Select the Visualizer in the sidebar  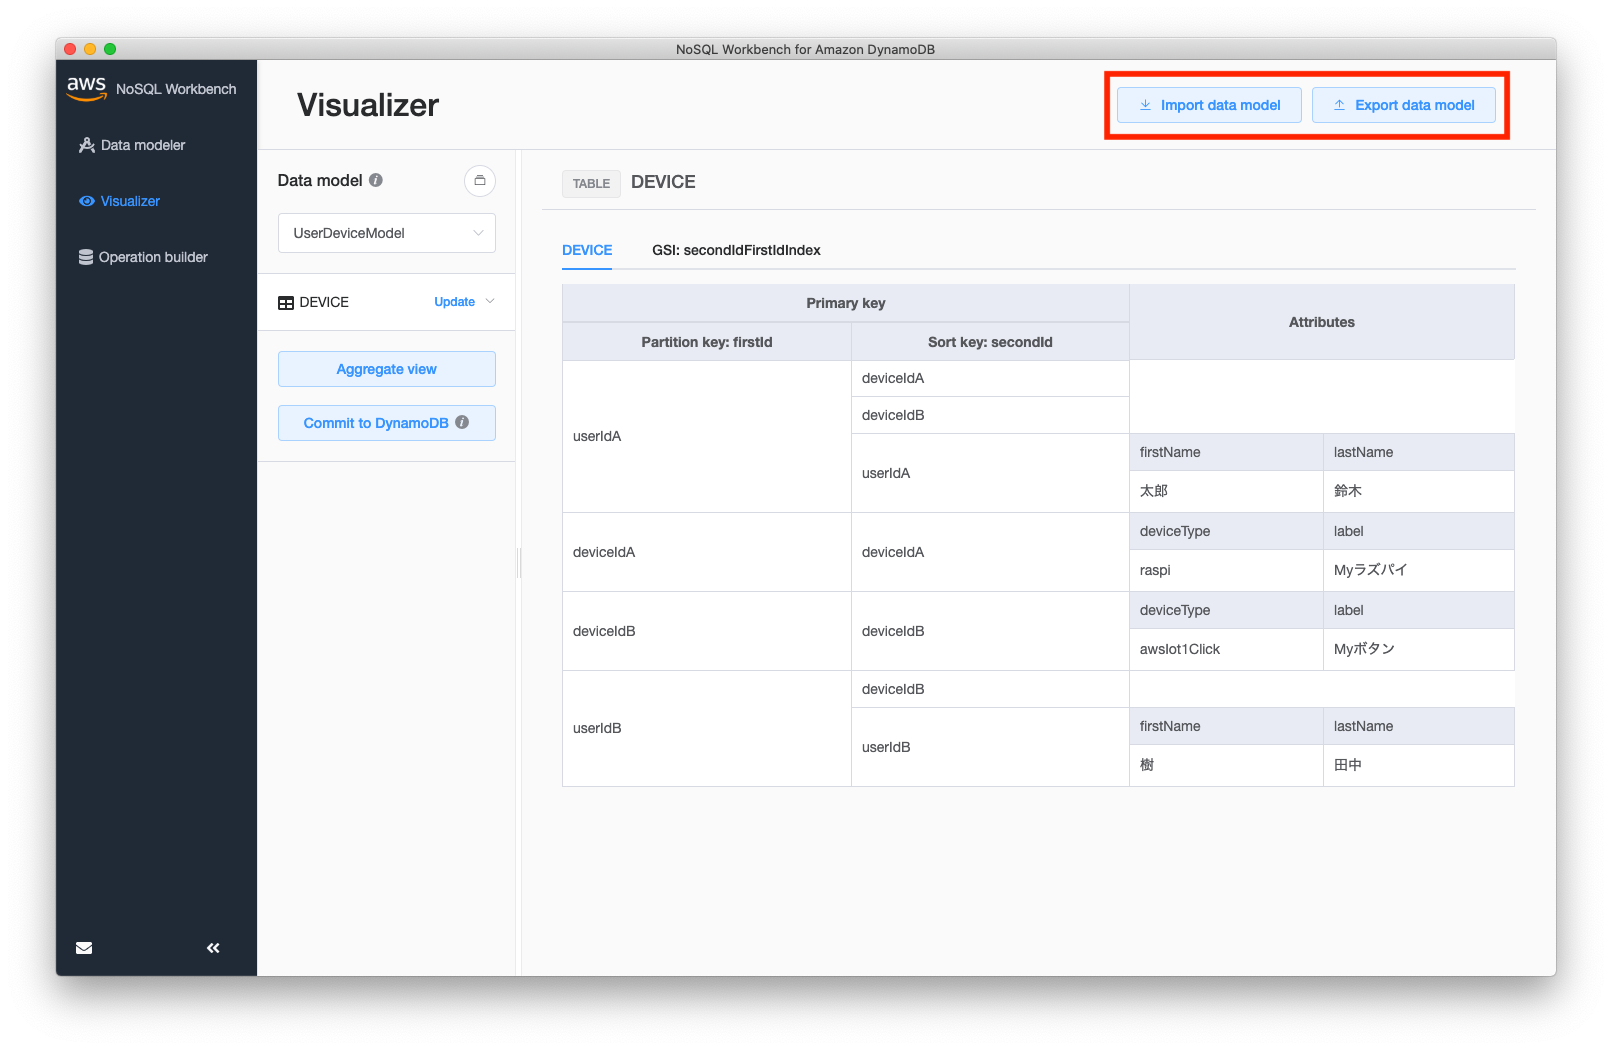(x=128, y=201)
